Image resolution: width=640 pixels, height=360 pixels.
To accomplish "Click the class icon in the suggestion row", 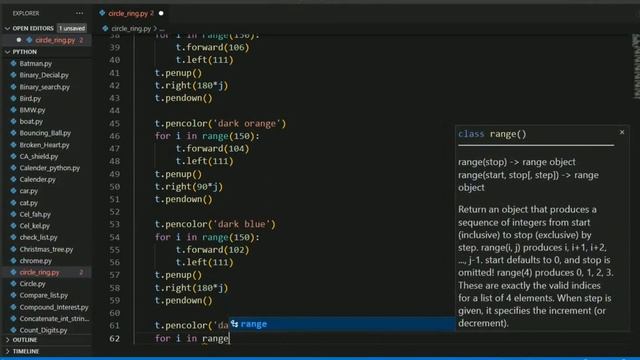I will [234, 324].
